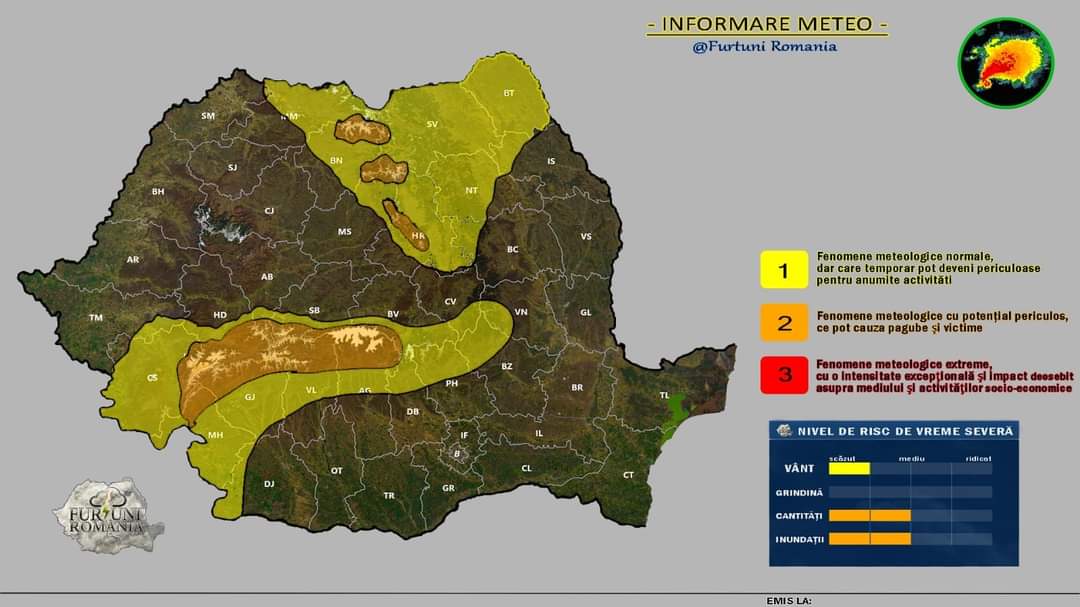Select the red level 3 warning box
This screenshot has width=1080, height=607.
pyautogui.click(x=784, y=375)
